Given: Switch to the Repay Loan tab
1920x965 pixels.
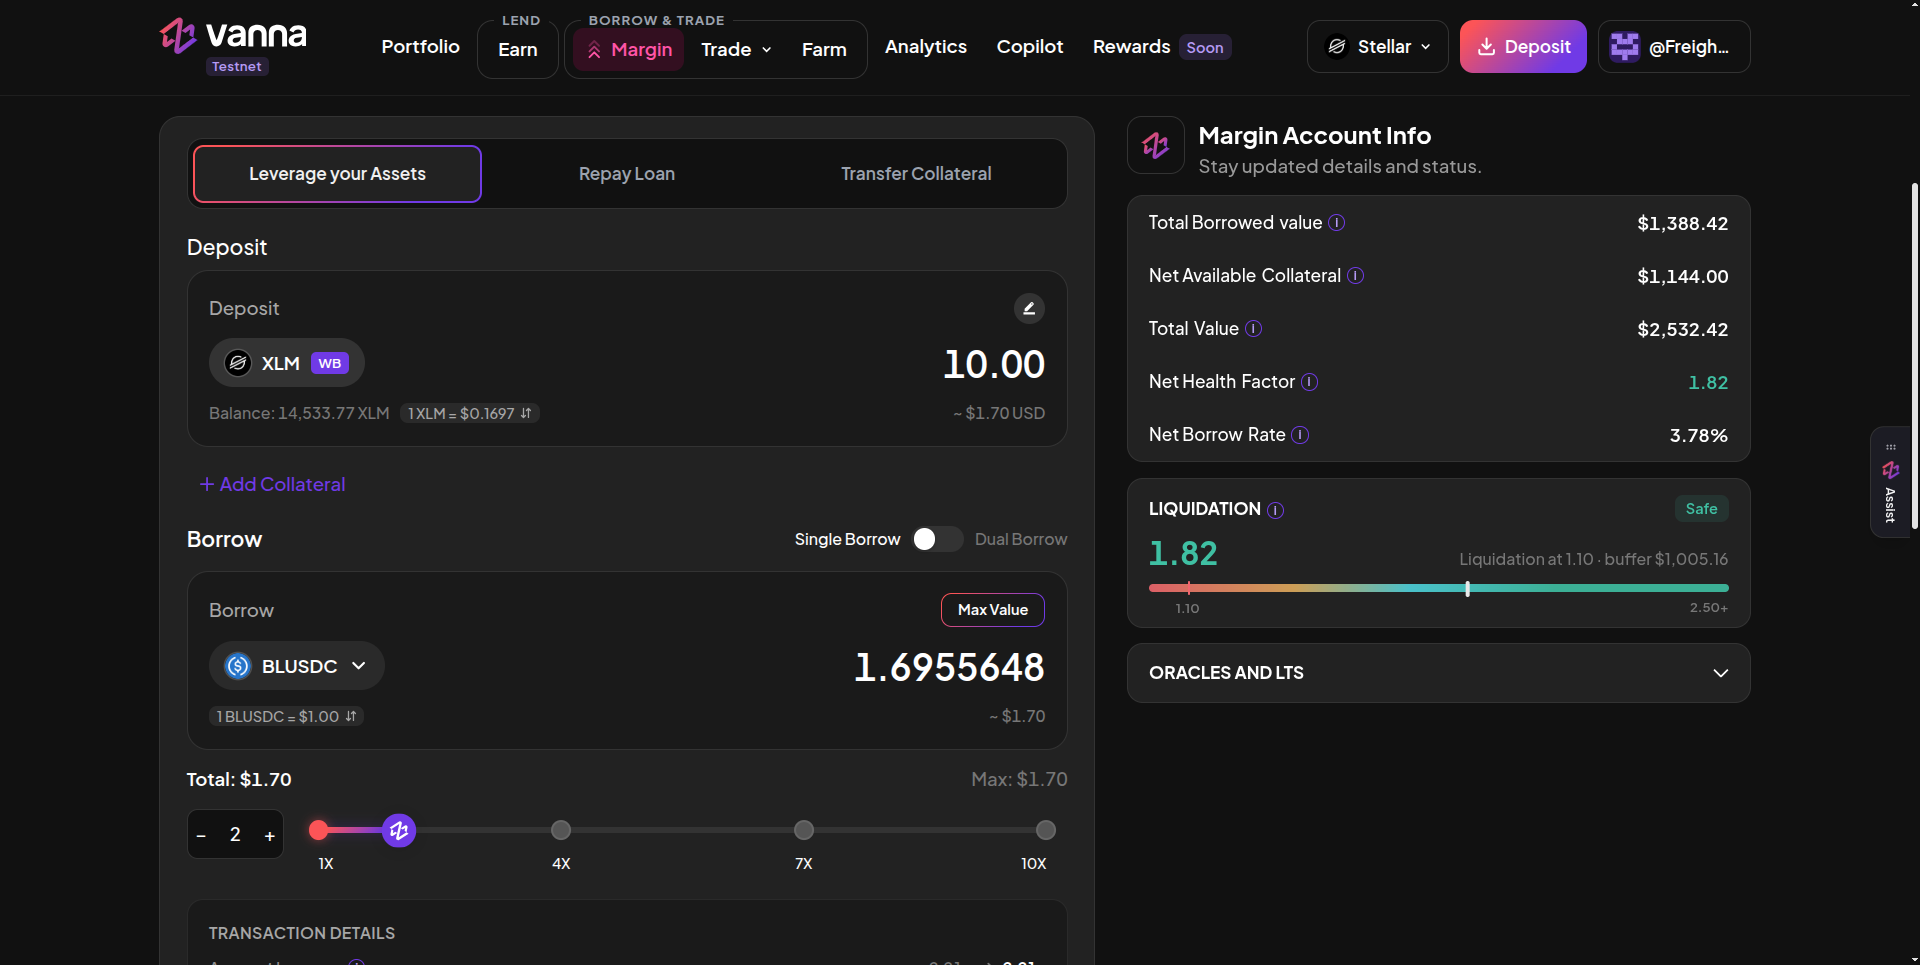Looking at the screenshot, I should (x=627, y=174).
